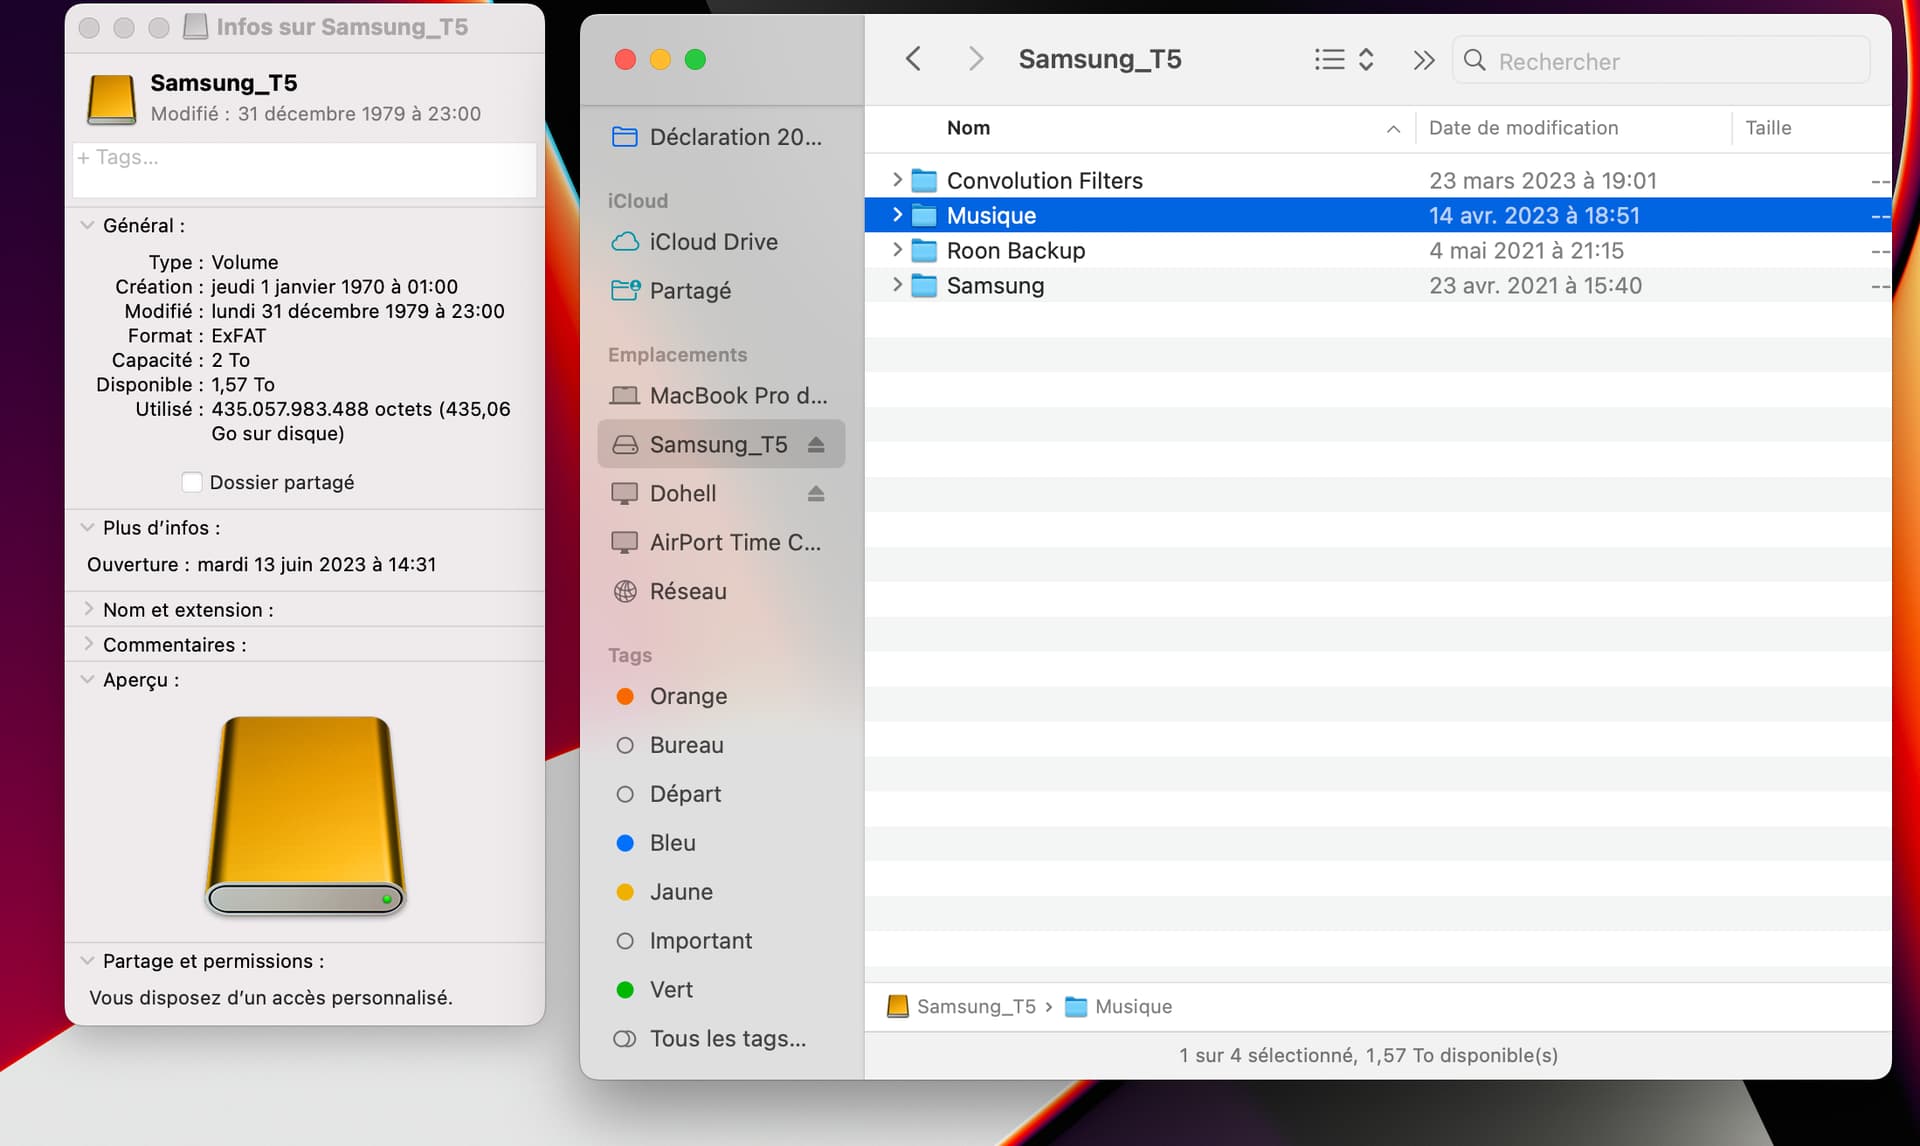
Task: Go forward with the right arrow
Action: pyautogui.click(x=976, y=59)
